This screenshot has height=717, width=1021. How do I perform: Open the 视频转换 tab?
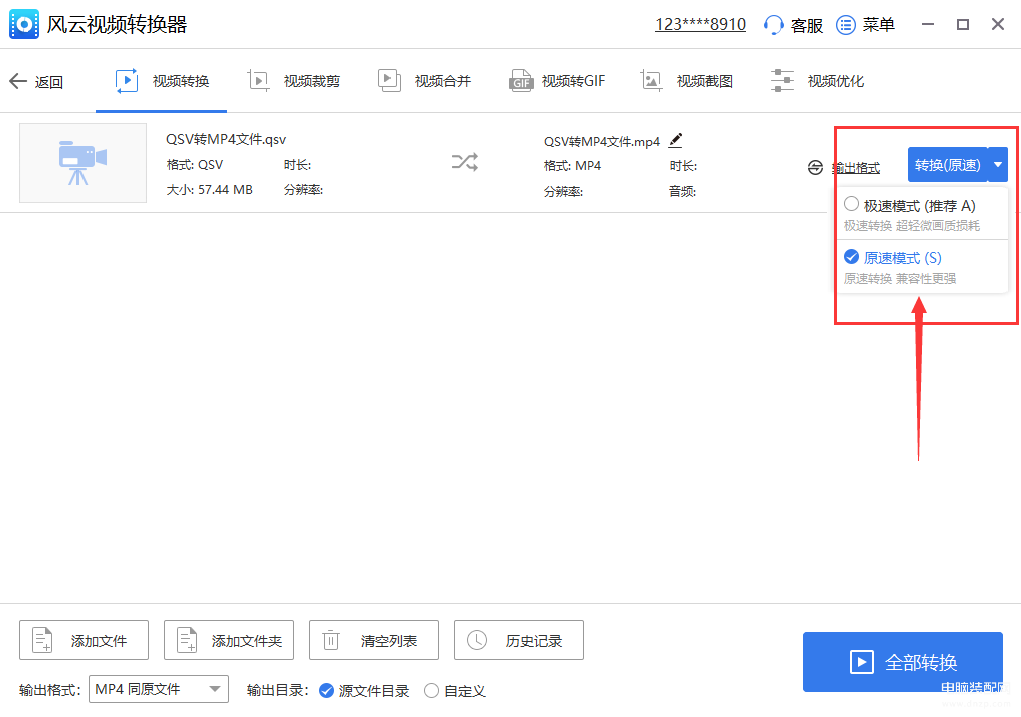(x=161, y=81)
